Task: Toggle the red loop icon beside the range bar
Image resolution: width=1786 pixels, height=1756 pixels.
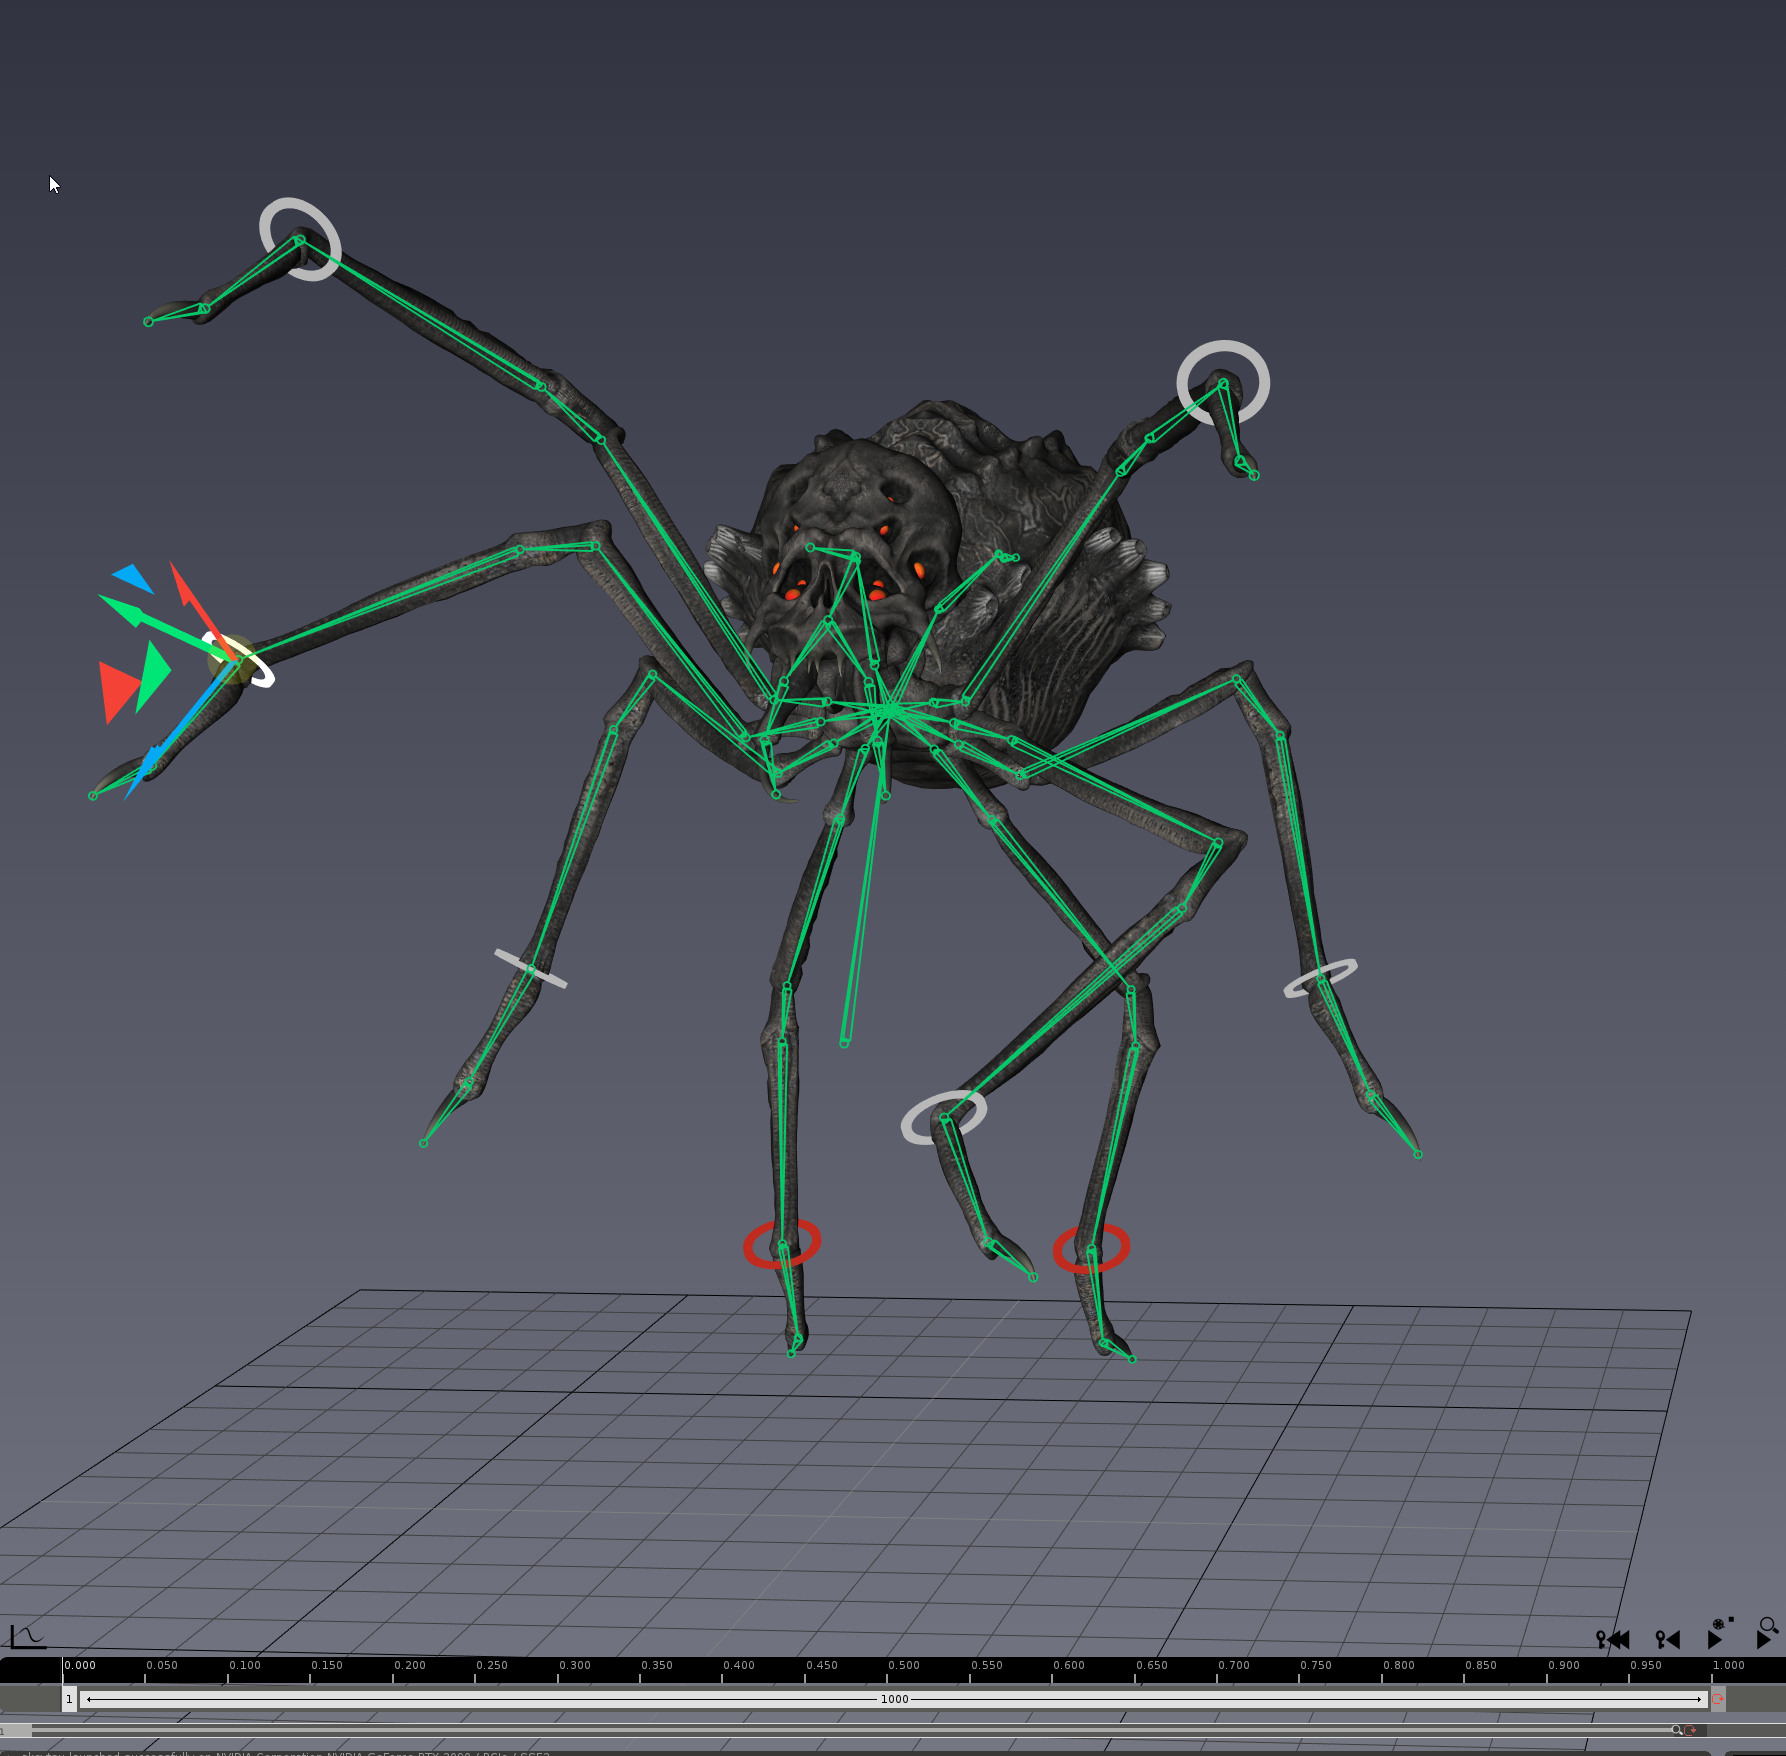Action: click(1718, 1699)
